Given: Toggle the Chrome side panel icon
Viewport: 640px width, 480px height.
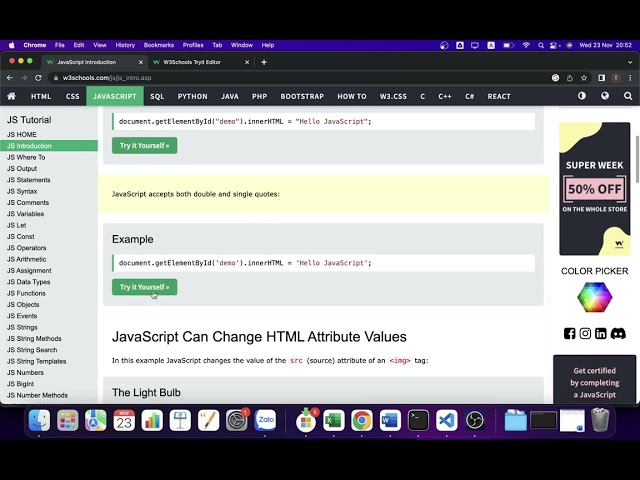Looking at the screenshot, I should [x=602, y=78].
